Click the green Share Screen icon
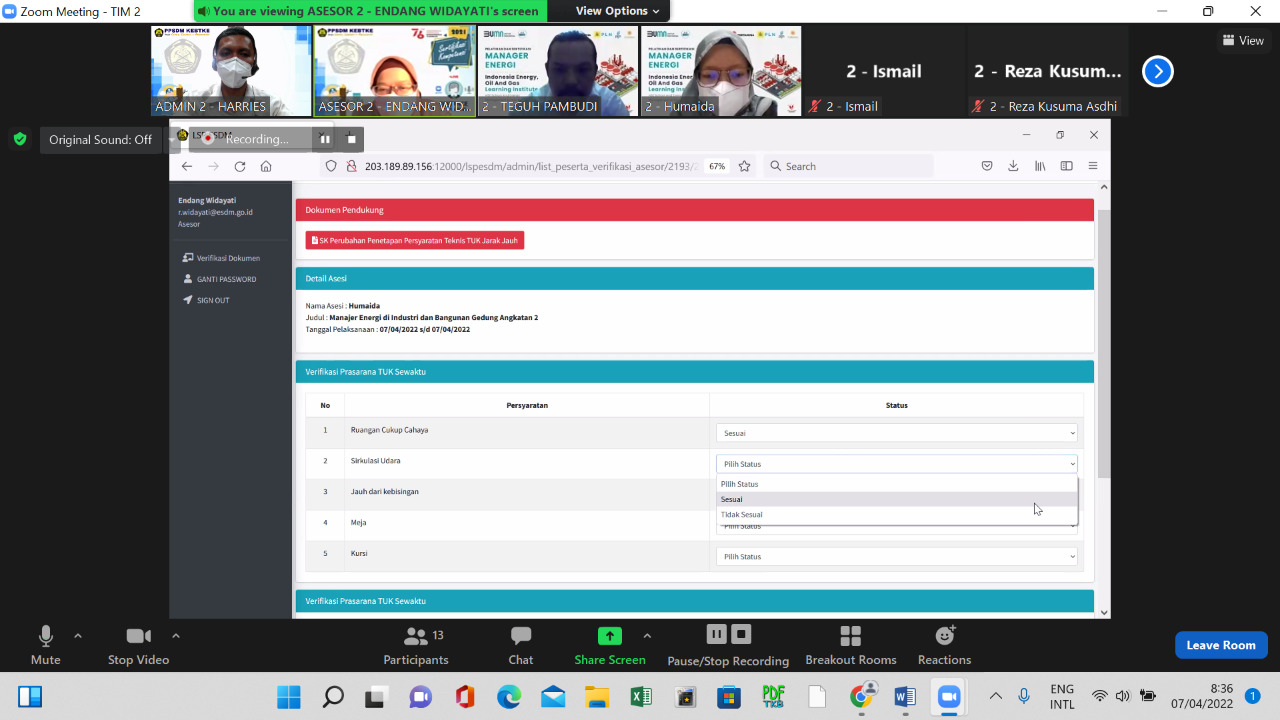The height and width of the screenshot is (720, 1280). tap(610, 636)
